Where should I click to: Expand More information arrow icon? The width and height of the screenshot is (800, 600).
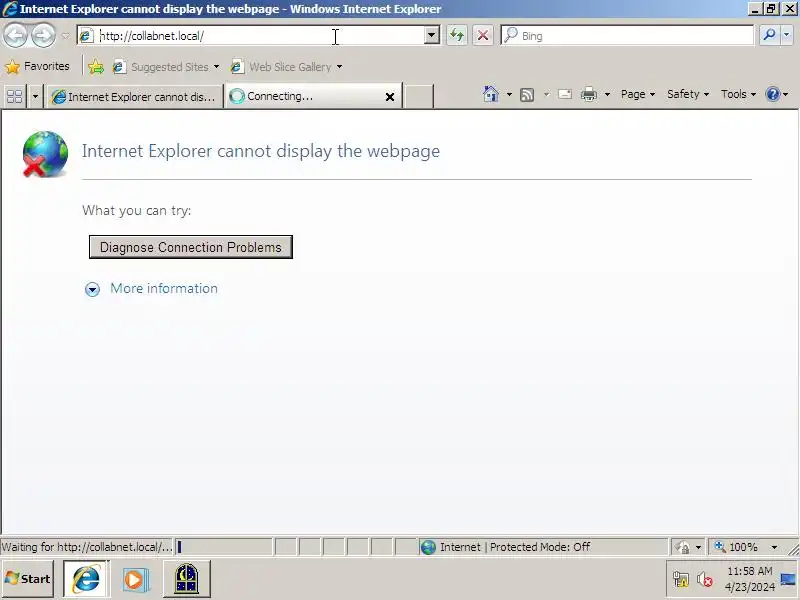pos(92,290)
